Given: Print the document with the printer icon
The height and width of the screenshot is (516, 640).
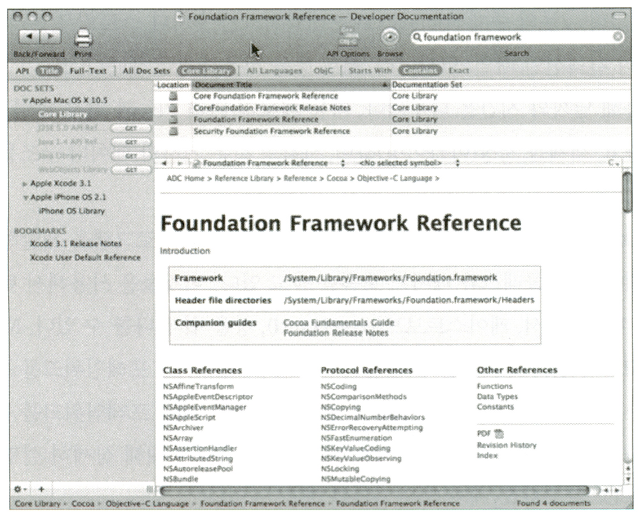Looking at the screenshot, I should tap(83, 38).
